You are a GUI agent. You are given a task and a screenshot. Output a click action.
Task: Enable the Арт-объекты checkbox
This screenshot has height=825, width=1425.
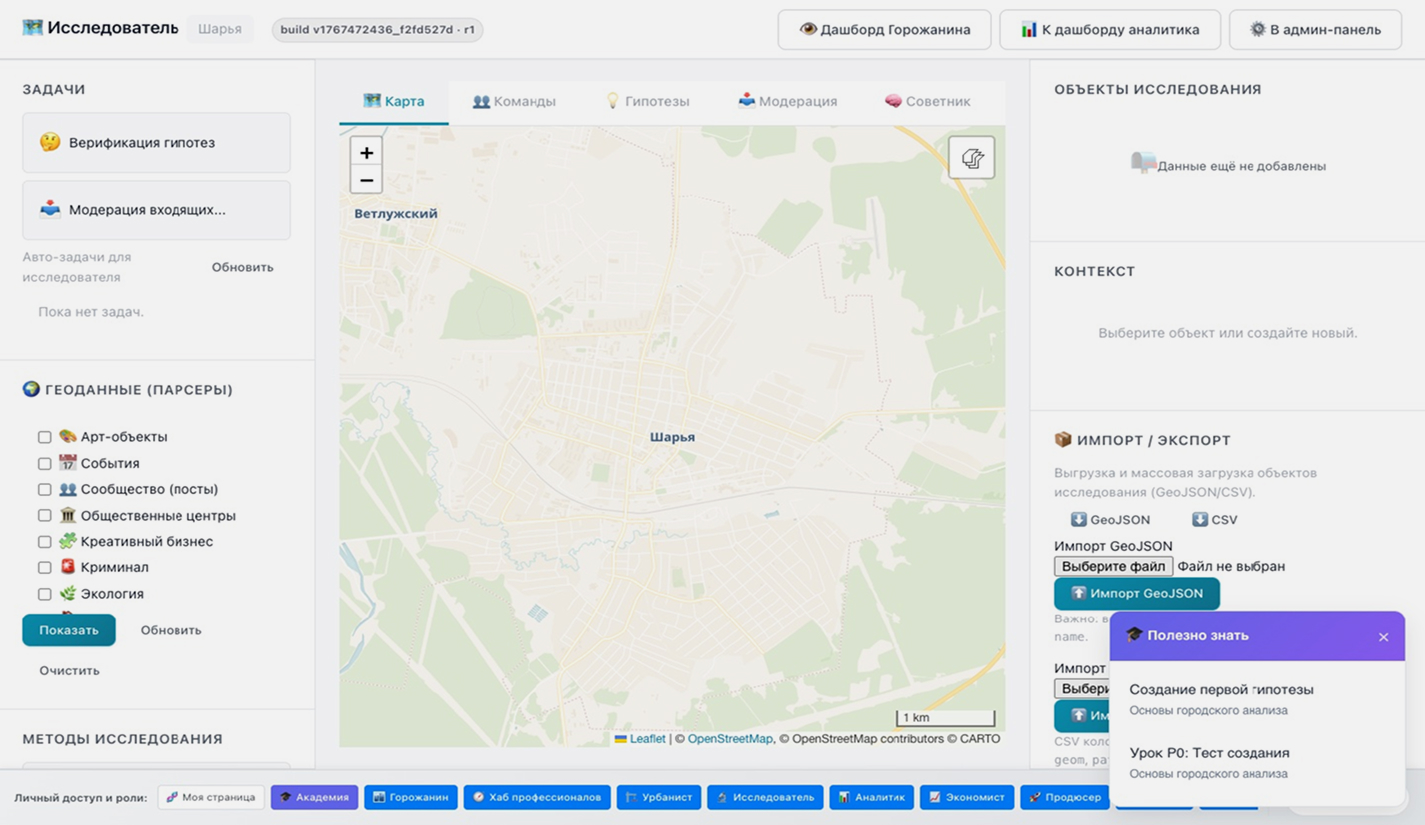tap(45, 437)
